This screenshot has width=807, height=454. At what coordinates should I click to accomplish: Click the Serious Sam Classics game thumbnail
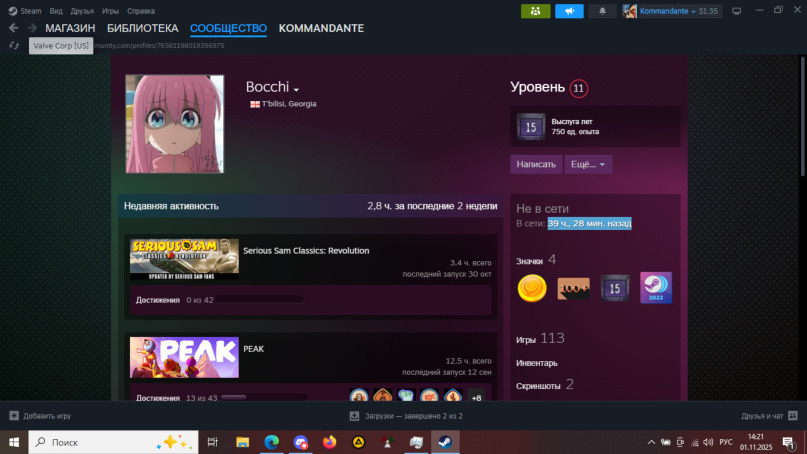click(184, 256)
